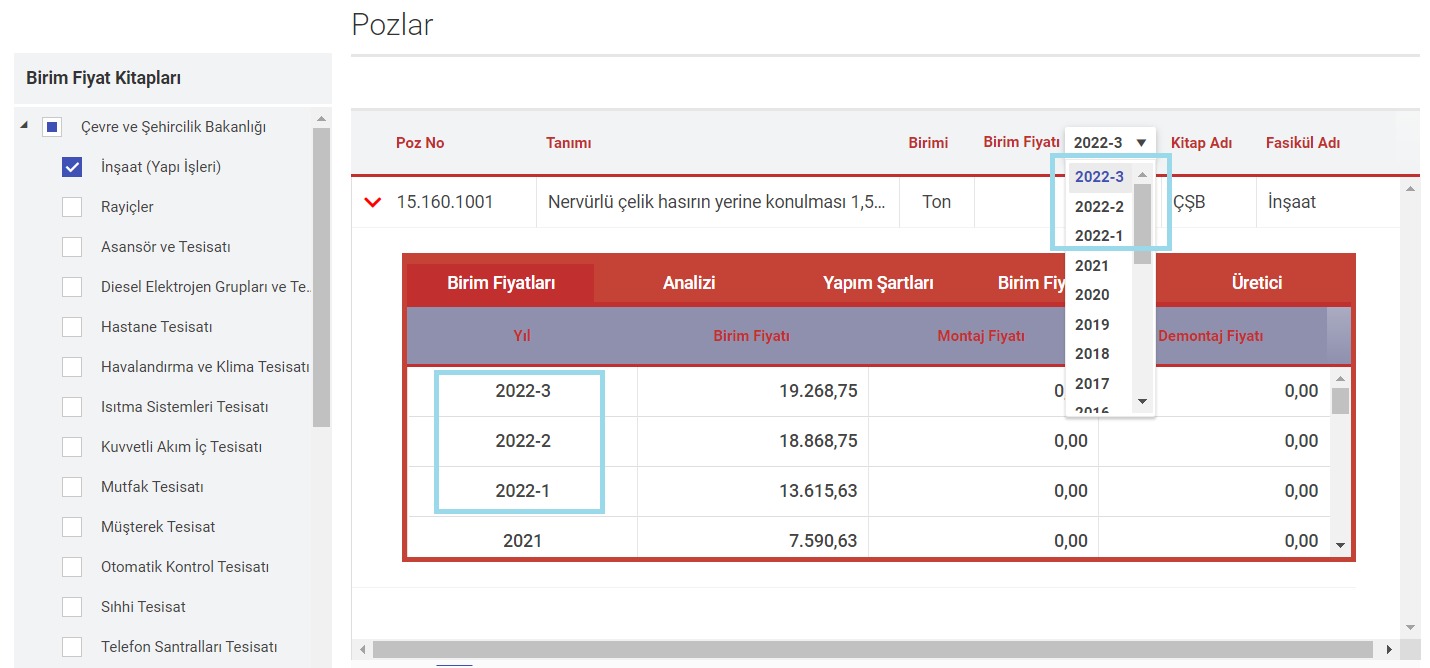
Task: Enable the Isıtma Sistemleri Tesisatı checkbox
Action: coord(72,407)
